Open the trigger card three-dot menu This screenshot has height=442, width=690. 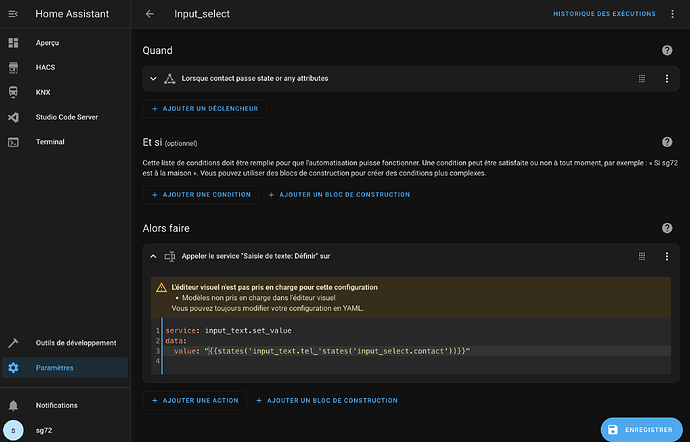[x=667, y=79]
